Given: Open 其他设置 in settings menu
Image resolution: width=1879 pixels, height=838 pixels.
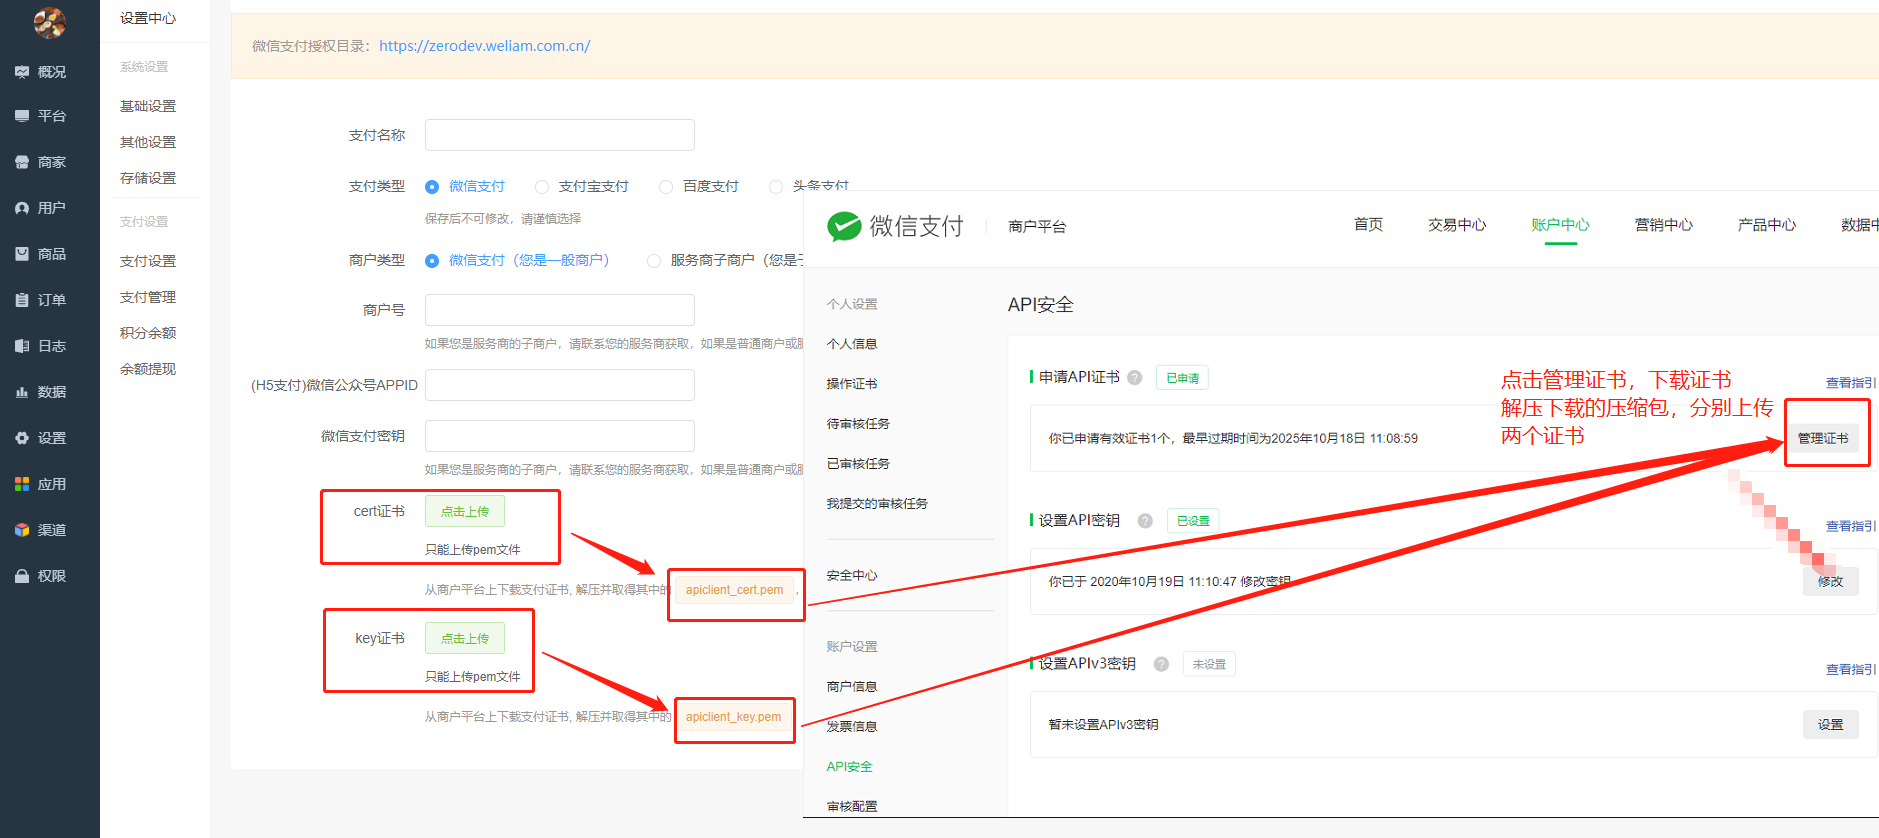Looking at the screenshot, I should click(148, 142).
